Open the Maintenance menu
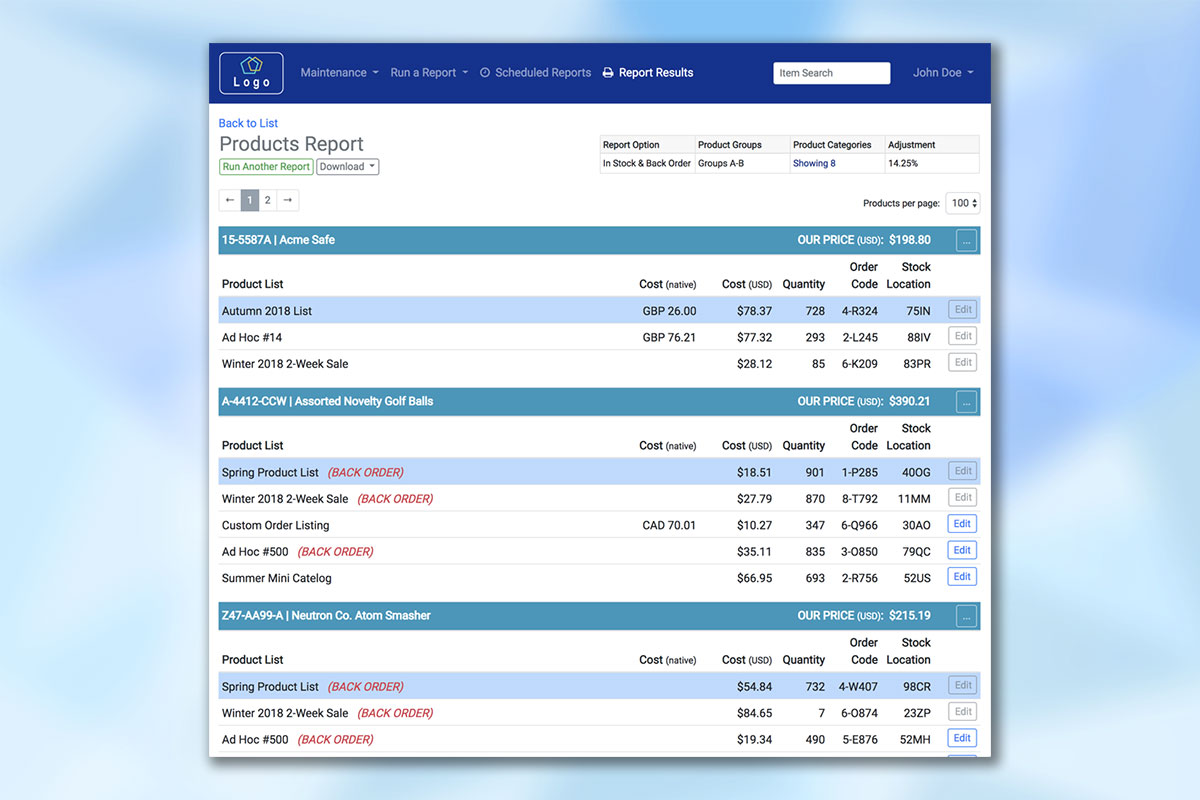 click(x=339, y=73)
